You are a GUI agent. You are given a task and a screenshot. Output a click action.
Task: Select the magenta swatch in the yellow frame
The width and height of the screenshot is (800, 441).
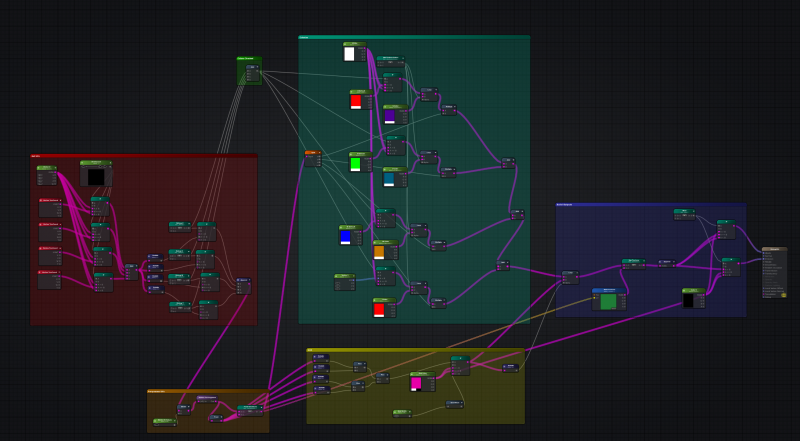click(x=416, y=383)
